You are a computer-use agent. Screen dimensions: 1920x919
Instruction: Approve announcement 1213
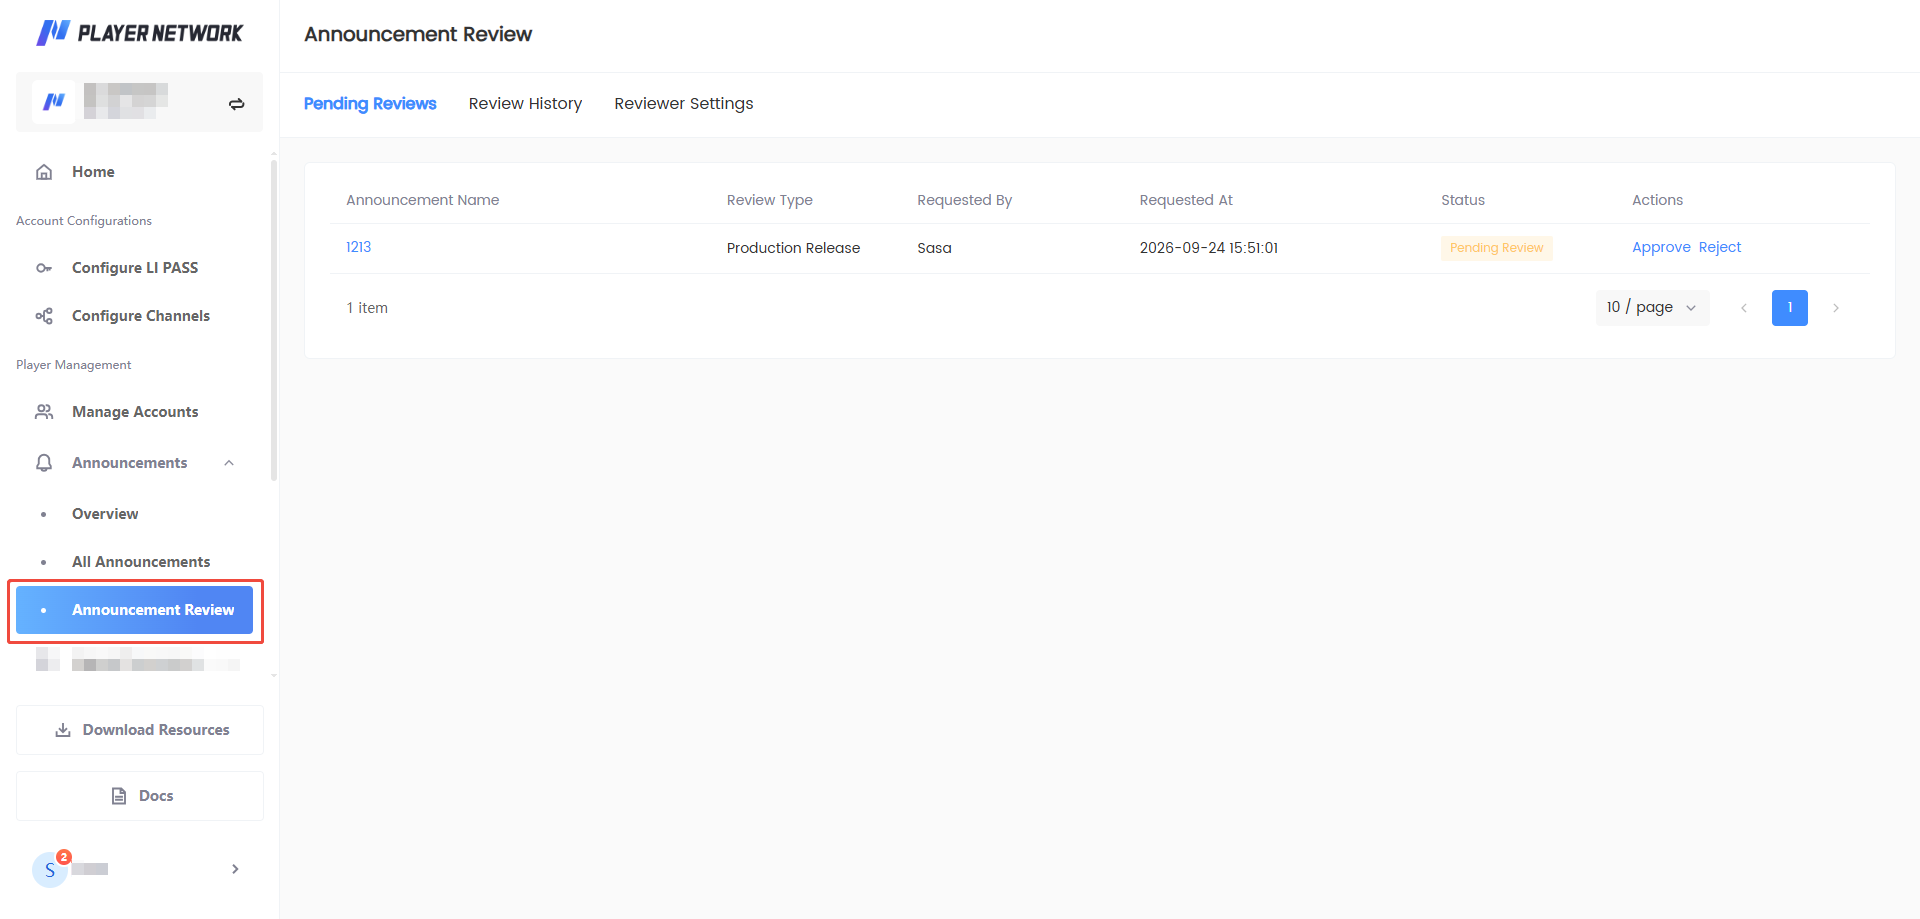[x=1661, y=247]
